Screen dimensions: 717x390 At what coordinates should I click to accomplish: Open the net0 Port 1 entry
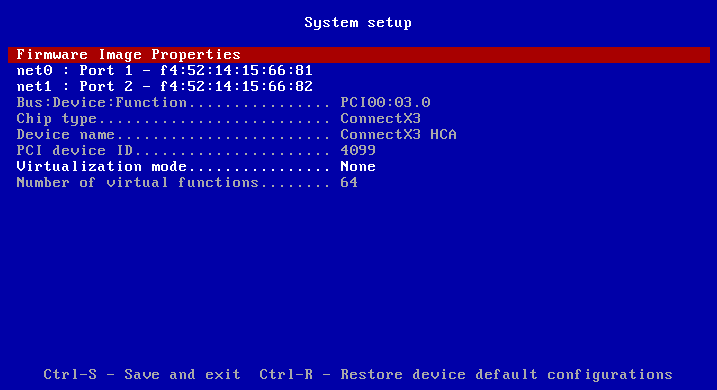[165, 70]
